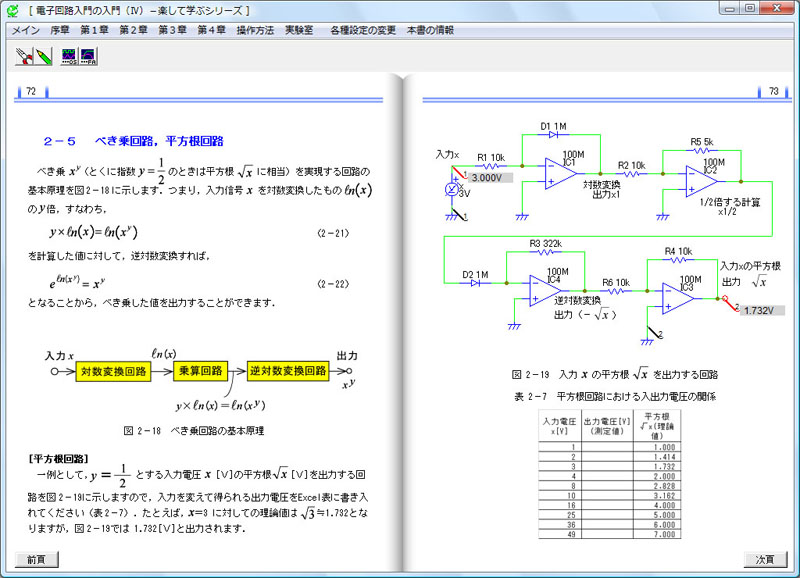Click the R3 322k resistor
800x578 pixels.
pos(545,252)
